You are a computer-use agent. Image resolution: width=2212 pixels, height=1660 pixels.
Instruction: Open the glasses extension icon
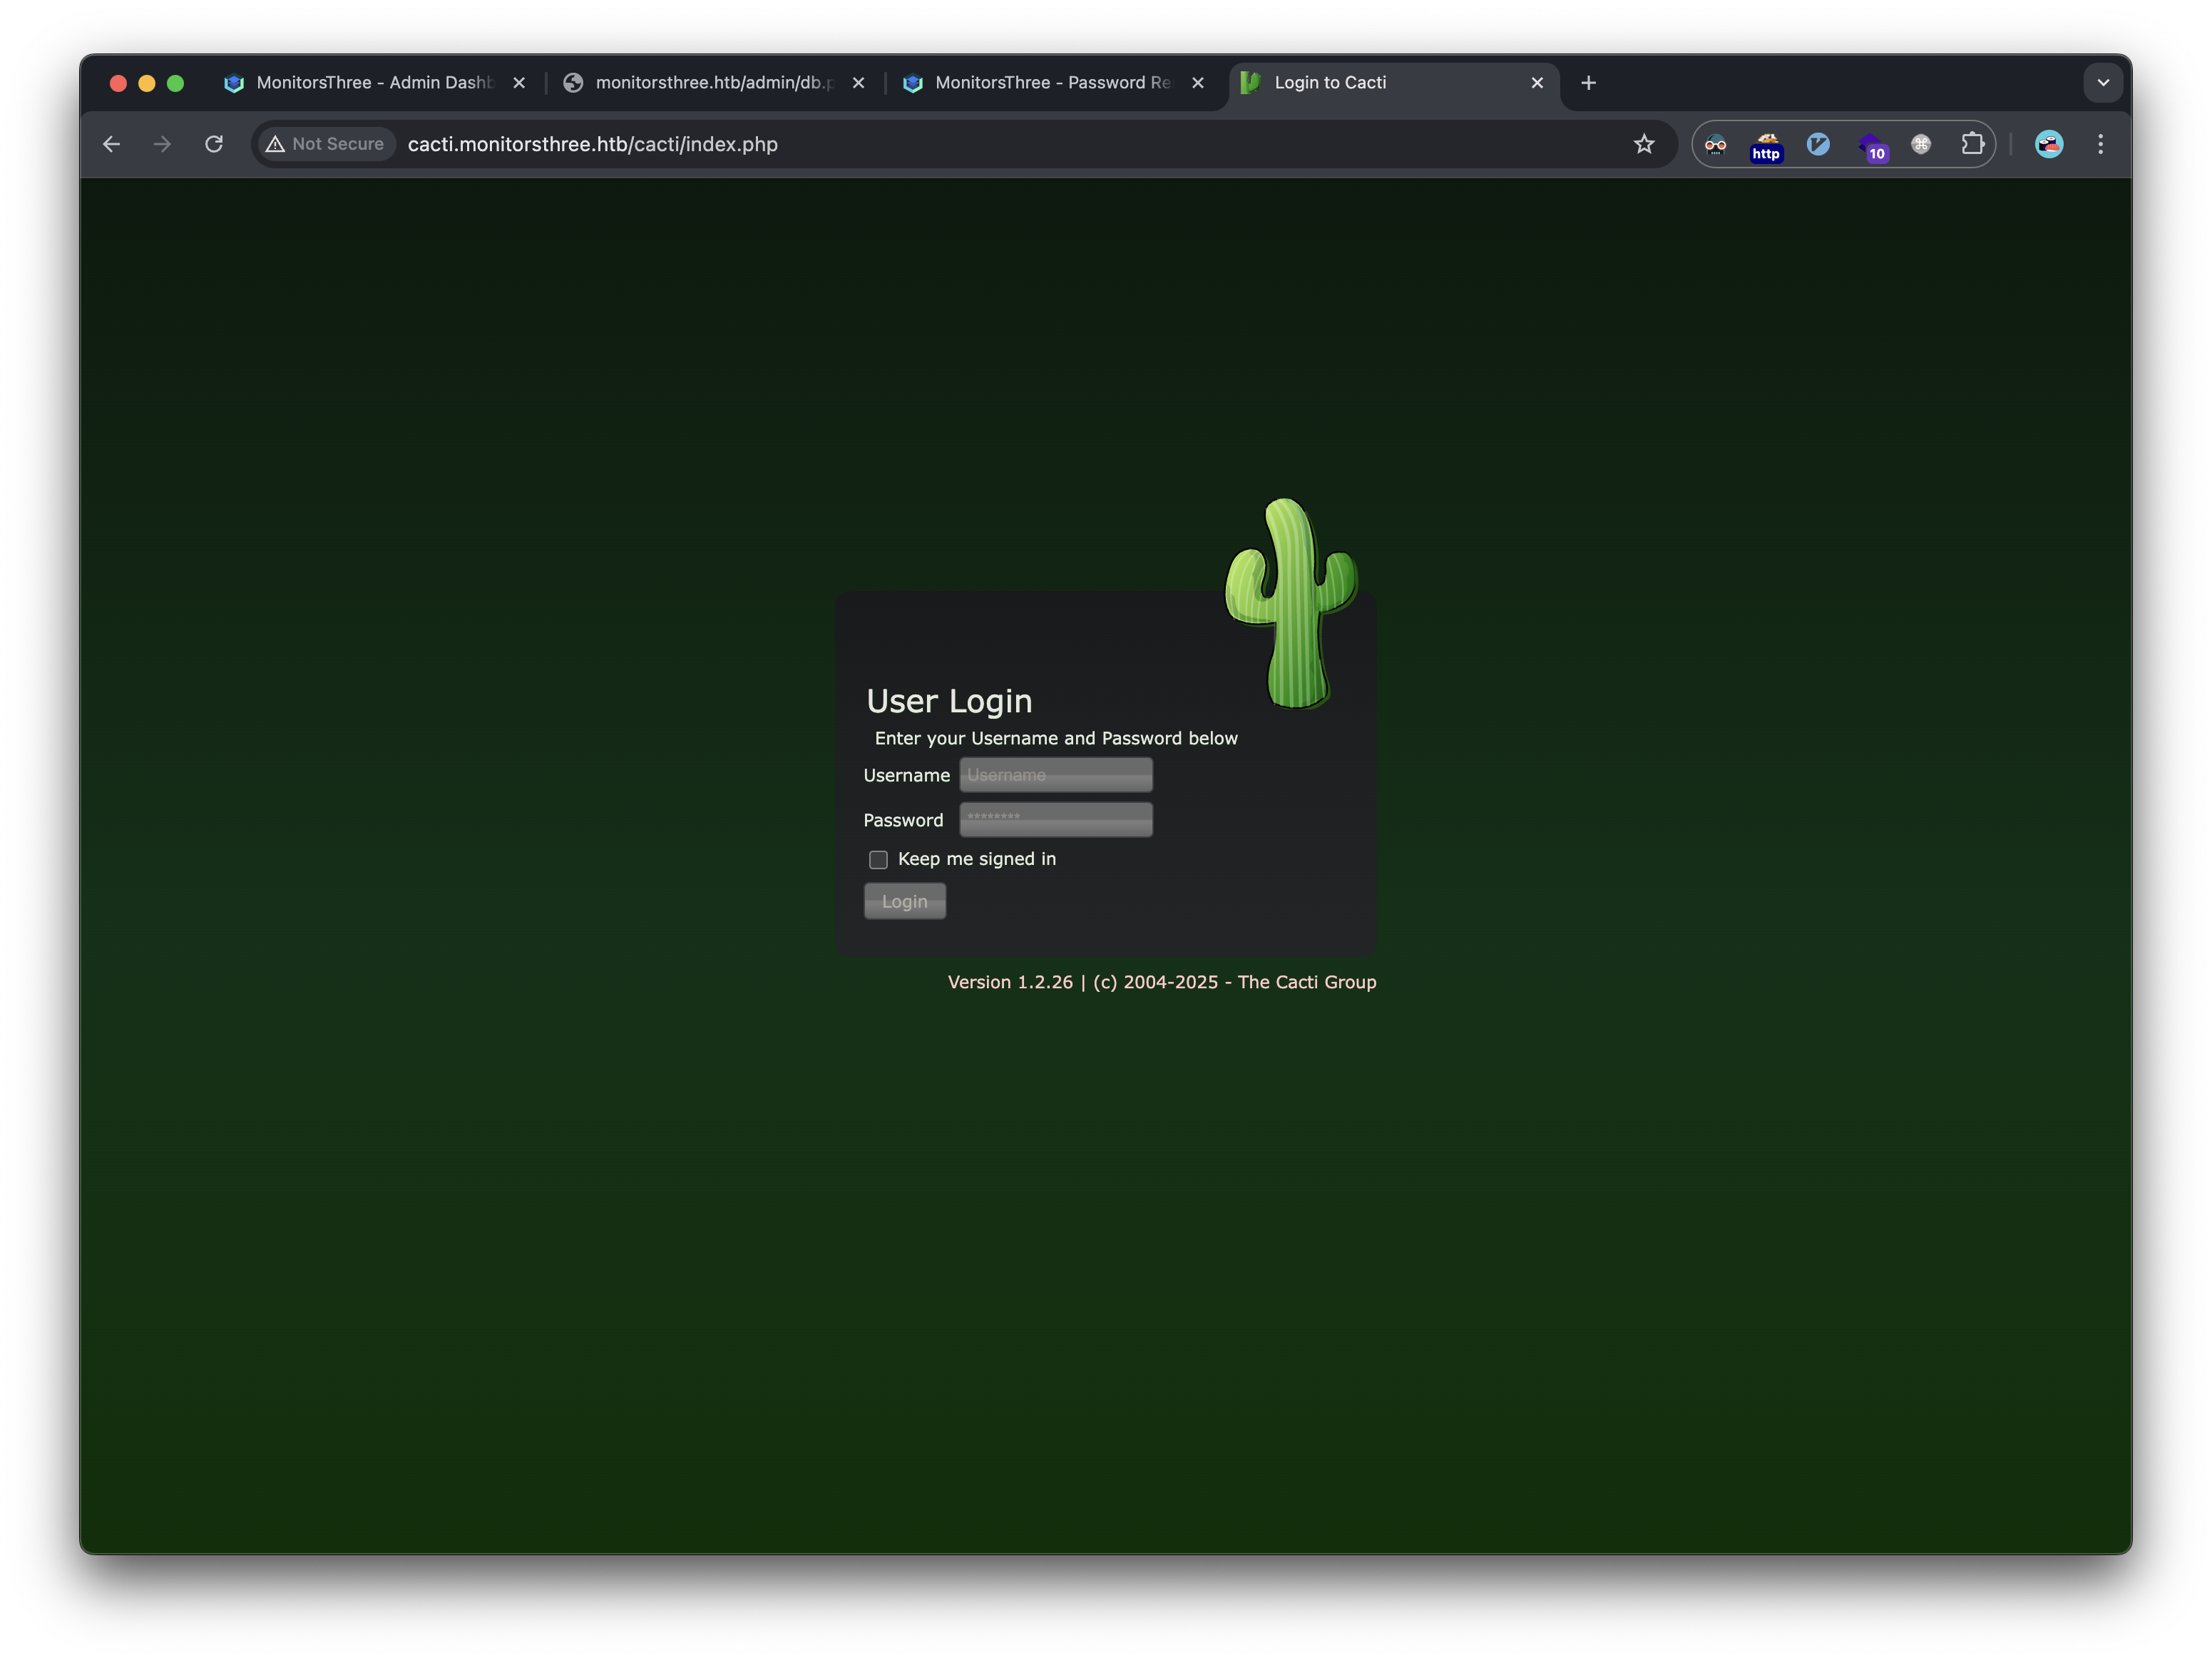(x=1715, y=144)
